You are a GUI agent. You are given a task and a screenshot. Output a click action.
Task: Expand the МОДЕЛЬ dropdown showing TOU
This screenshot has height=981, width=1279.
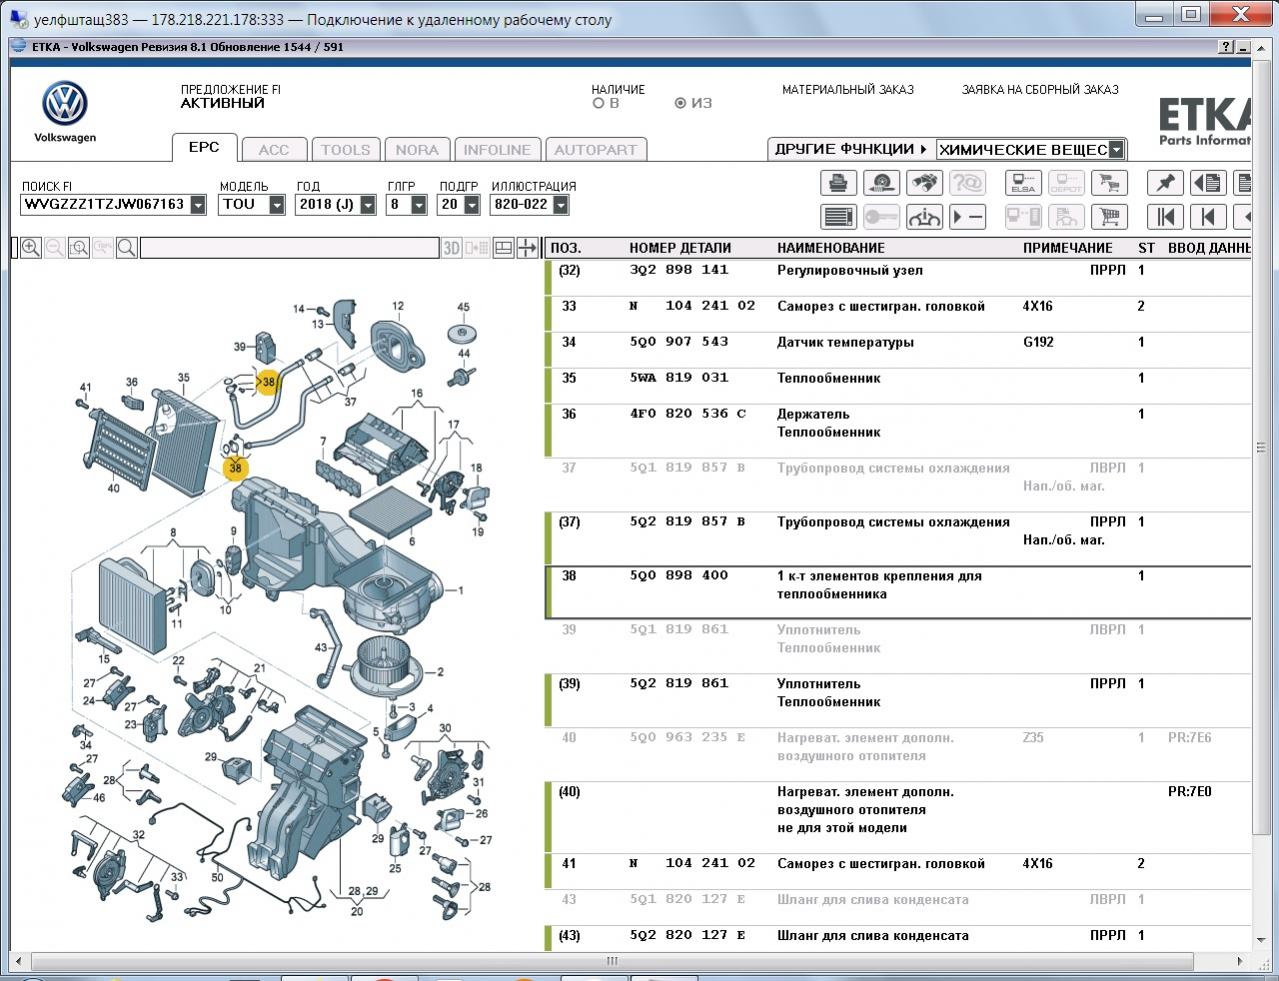click(278, 205)
